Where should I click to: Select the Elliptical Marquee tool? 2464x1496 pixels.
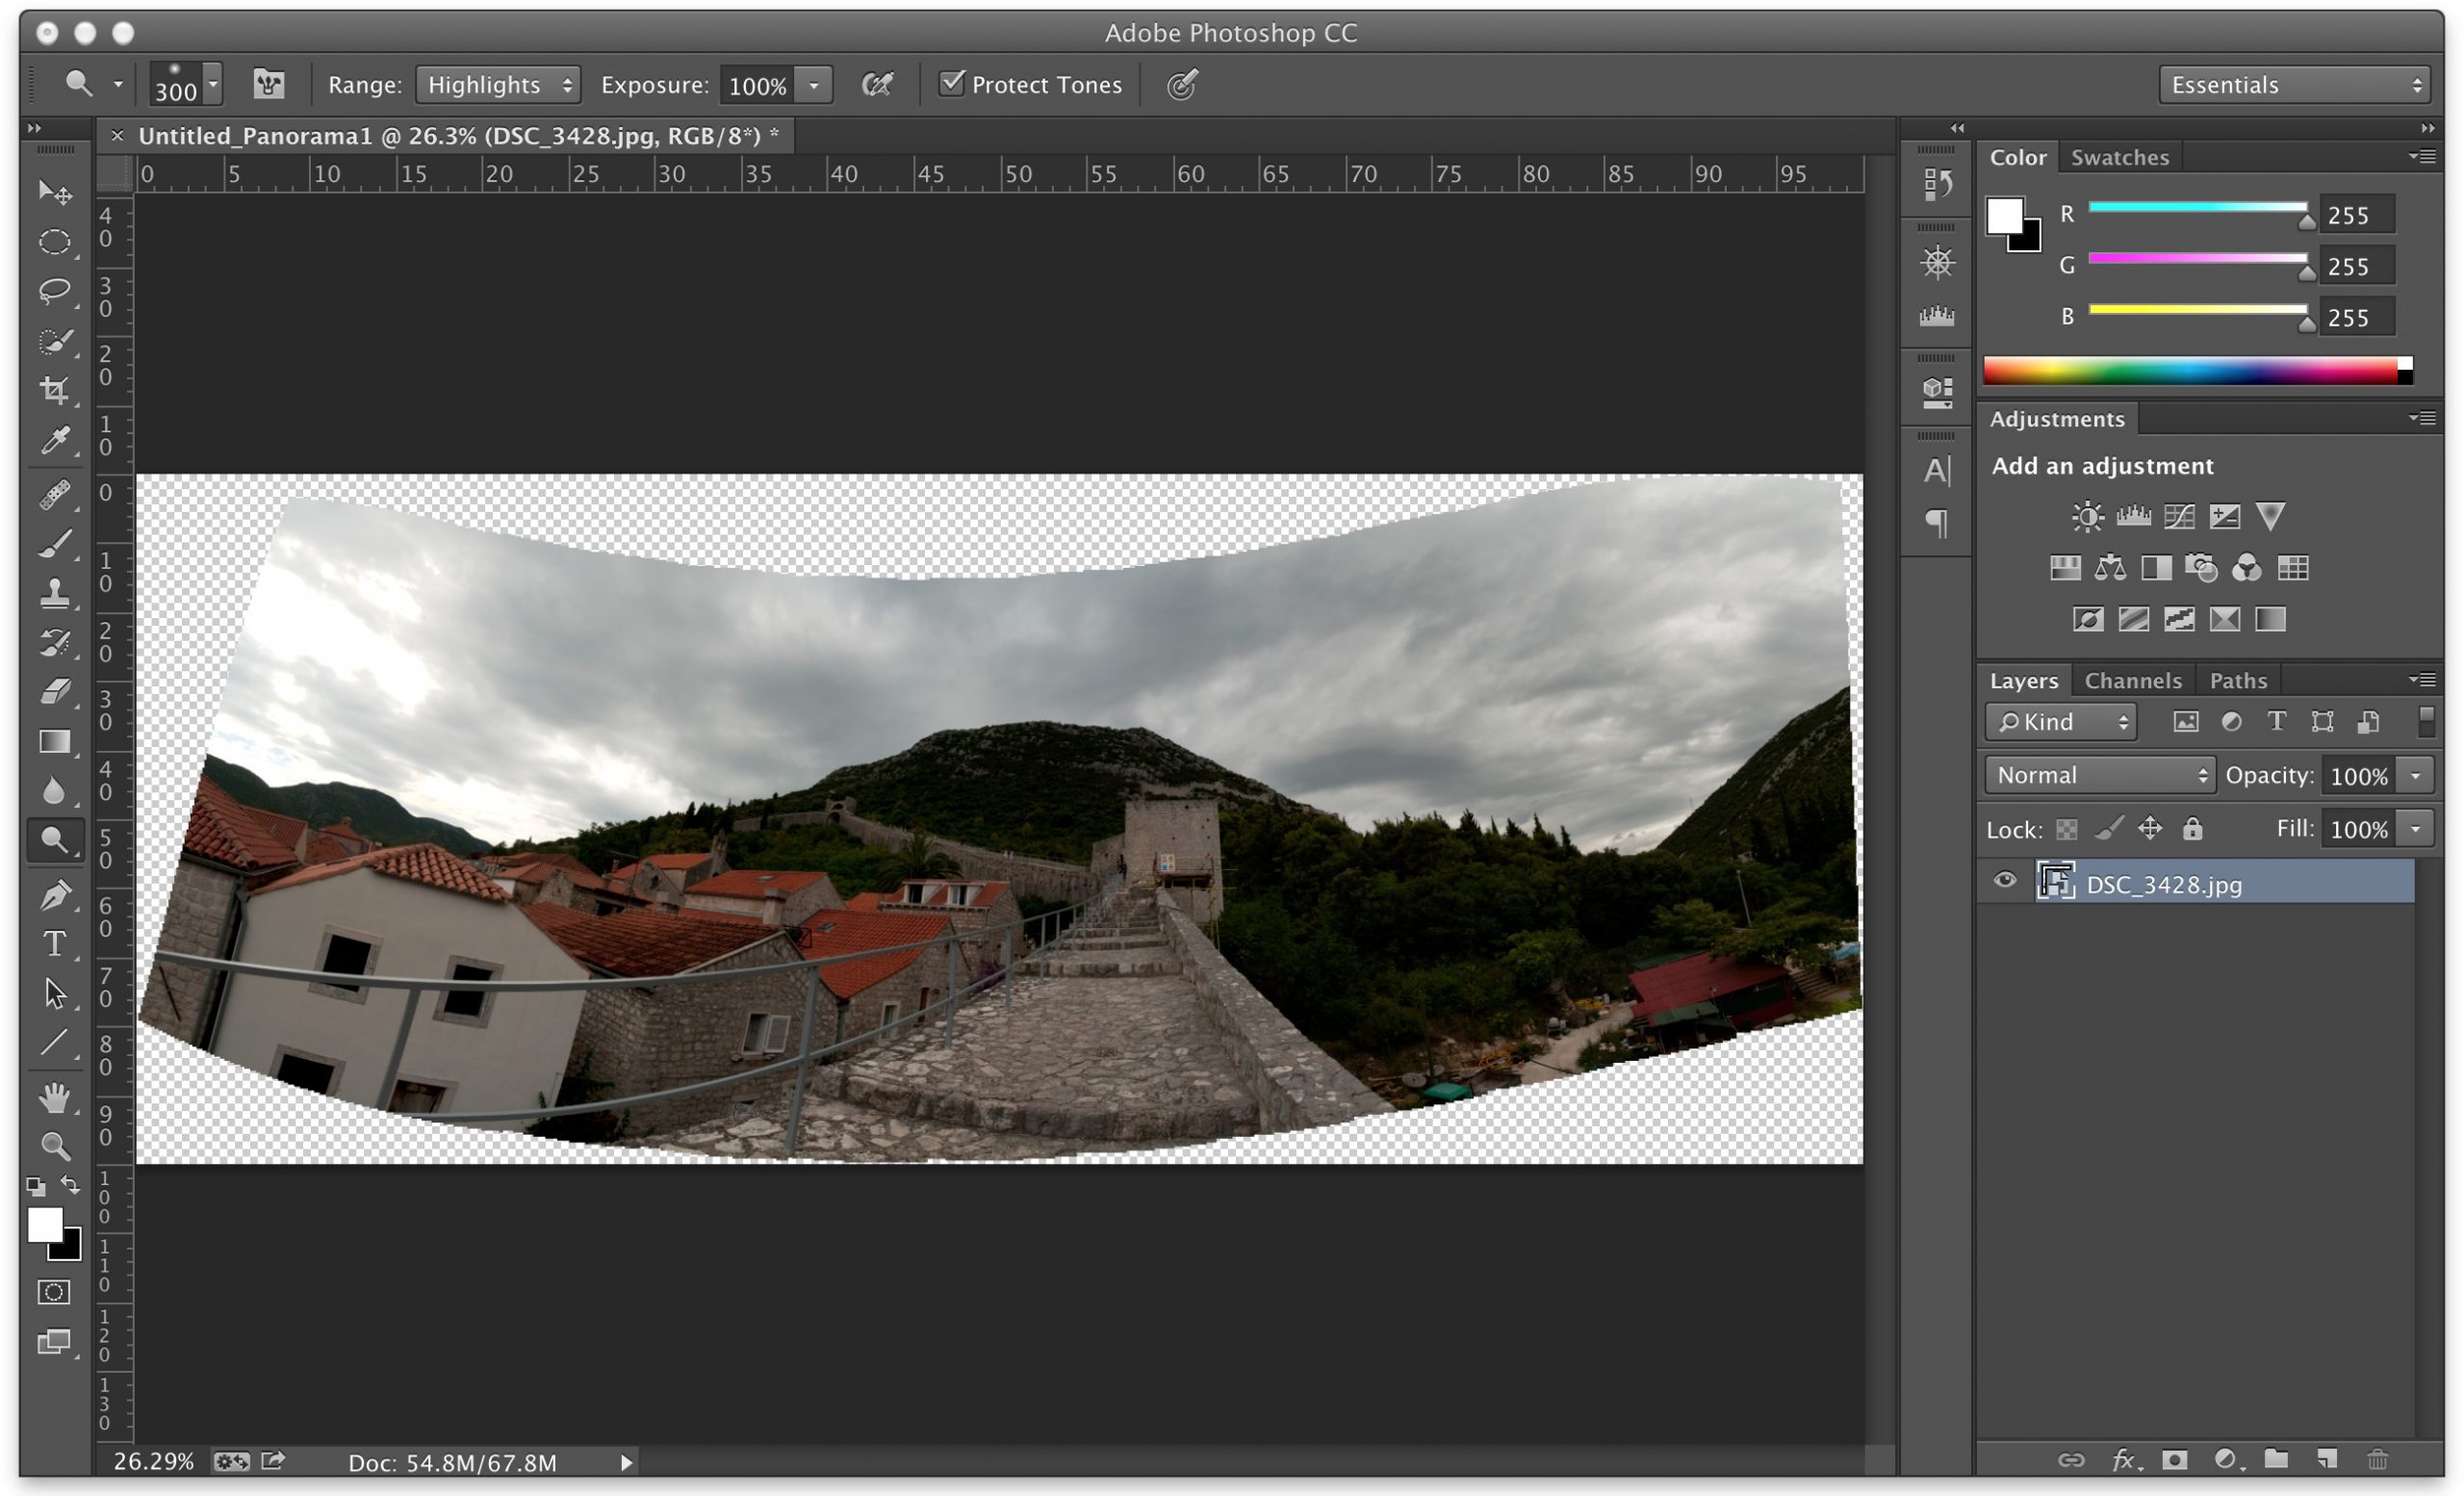pos(55,242)
